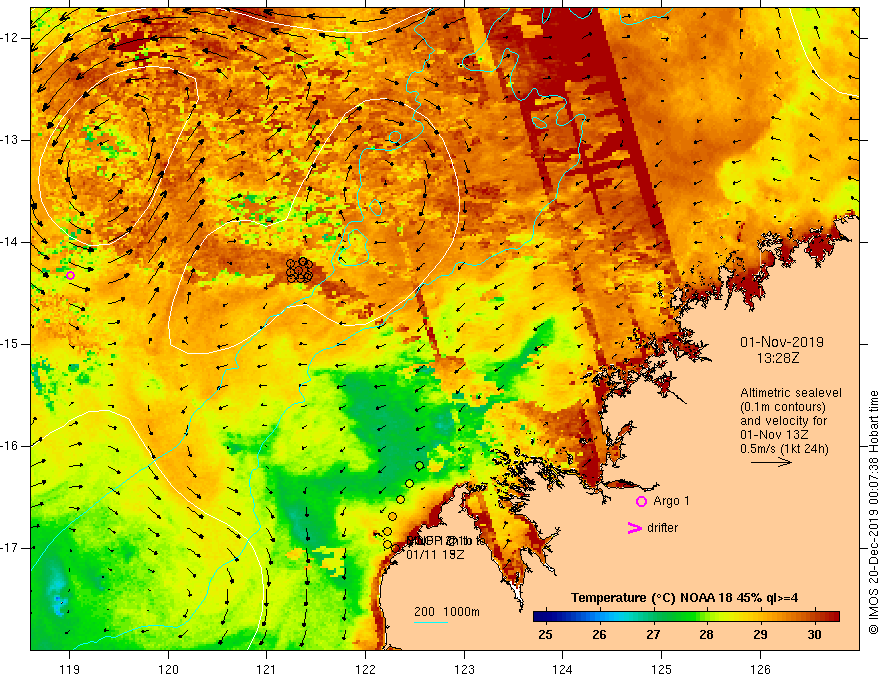Click the 'drifter' legend label

662,528
